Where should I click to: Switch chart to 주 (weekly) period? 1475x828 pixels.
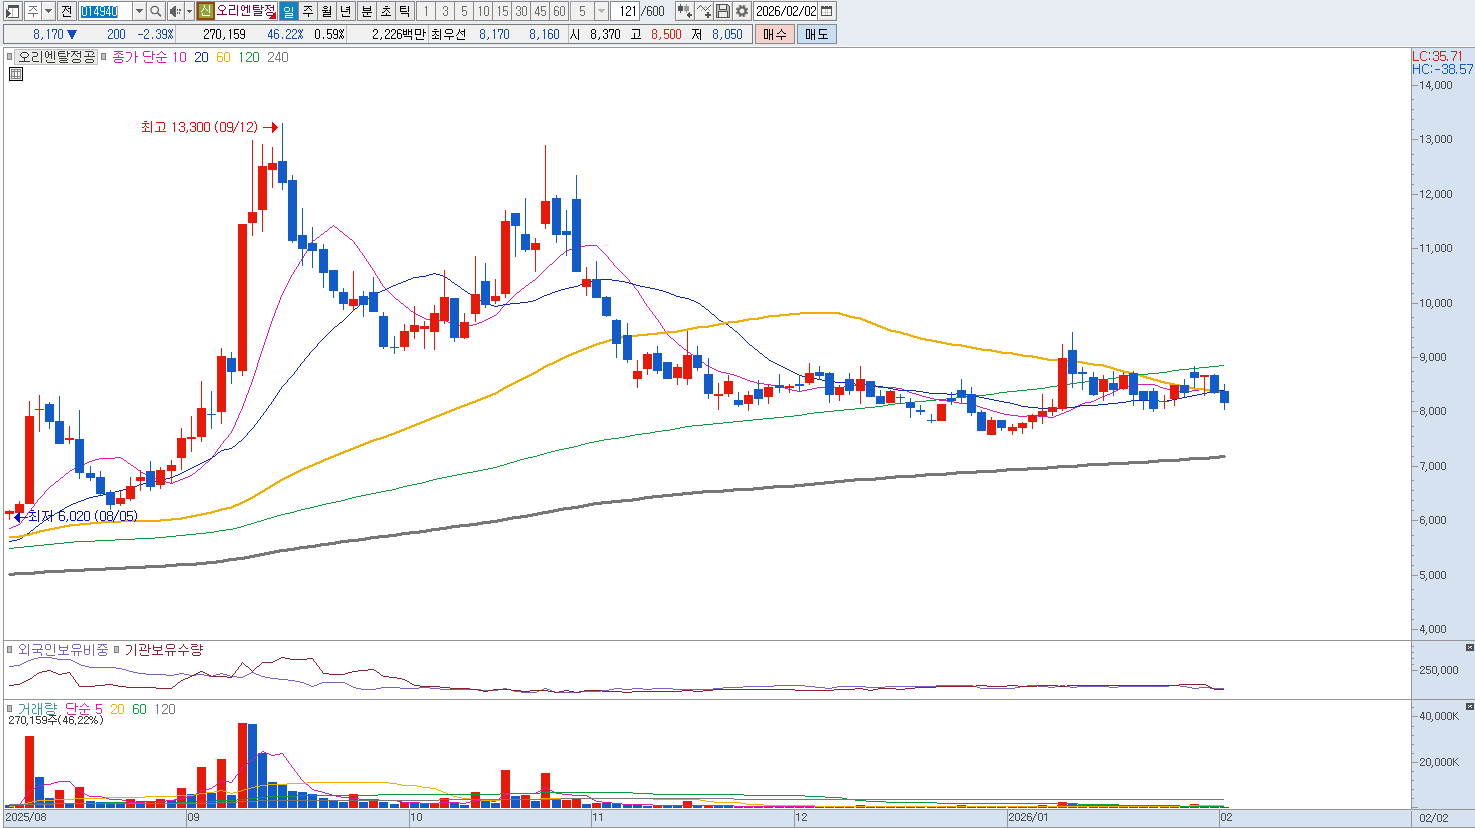tap(308, 11)
